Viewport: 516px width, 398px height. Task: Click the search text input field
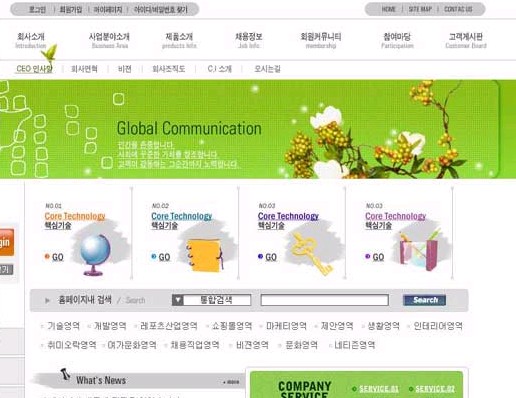(325, 300)
